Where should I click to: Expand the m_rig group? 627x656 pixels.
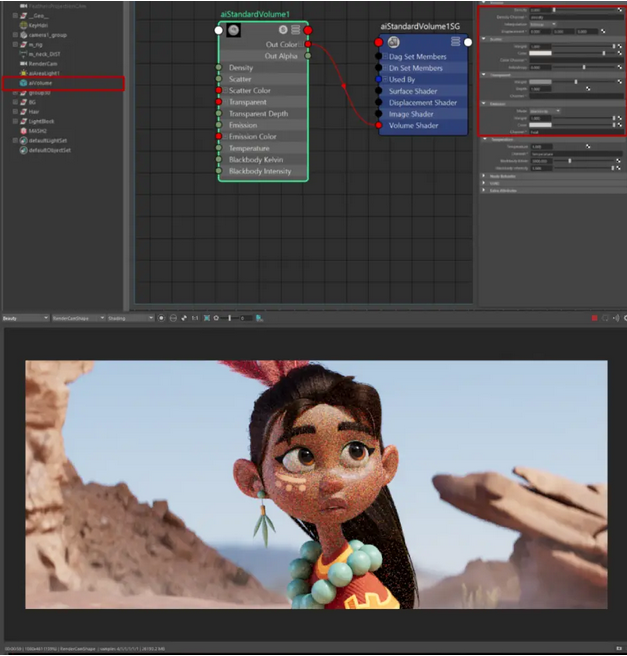click(15, 44)
